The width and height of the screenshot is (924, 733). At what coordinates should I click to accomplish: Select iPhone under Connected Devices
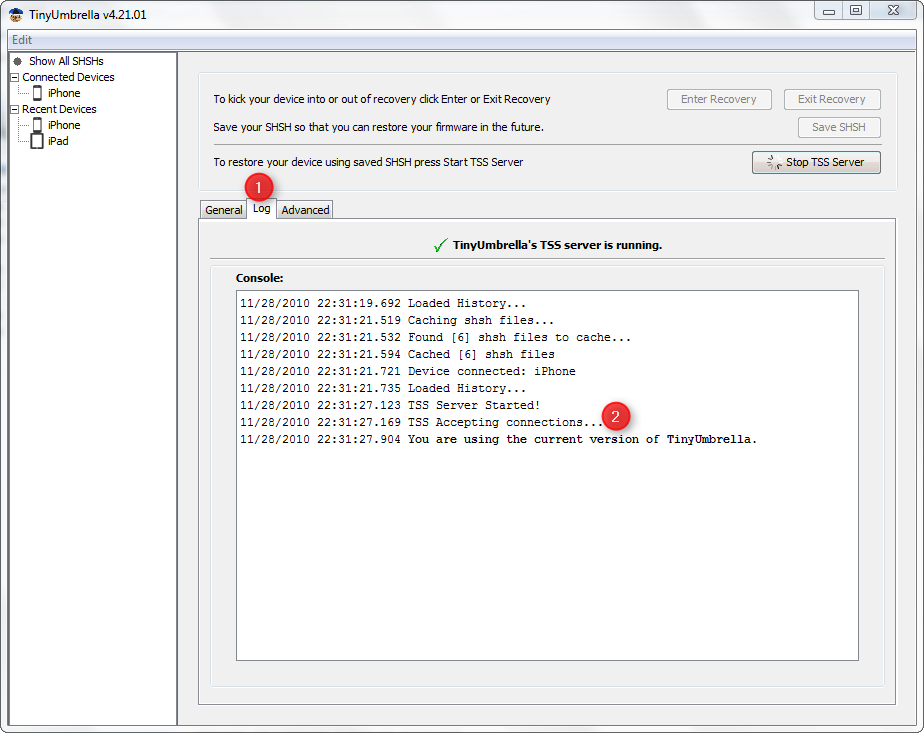click(x=64, y=93)
